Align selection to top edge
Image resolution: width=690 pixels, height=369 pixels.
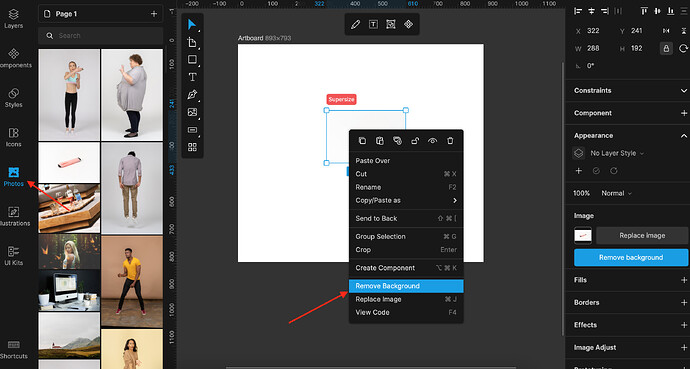pyautogui.click(x=644, y=11)
